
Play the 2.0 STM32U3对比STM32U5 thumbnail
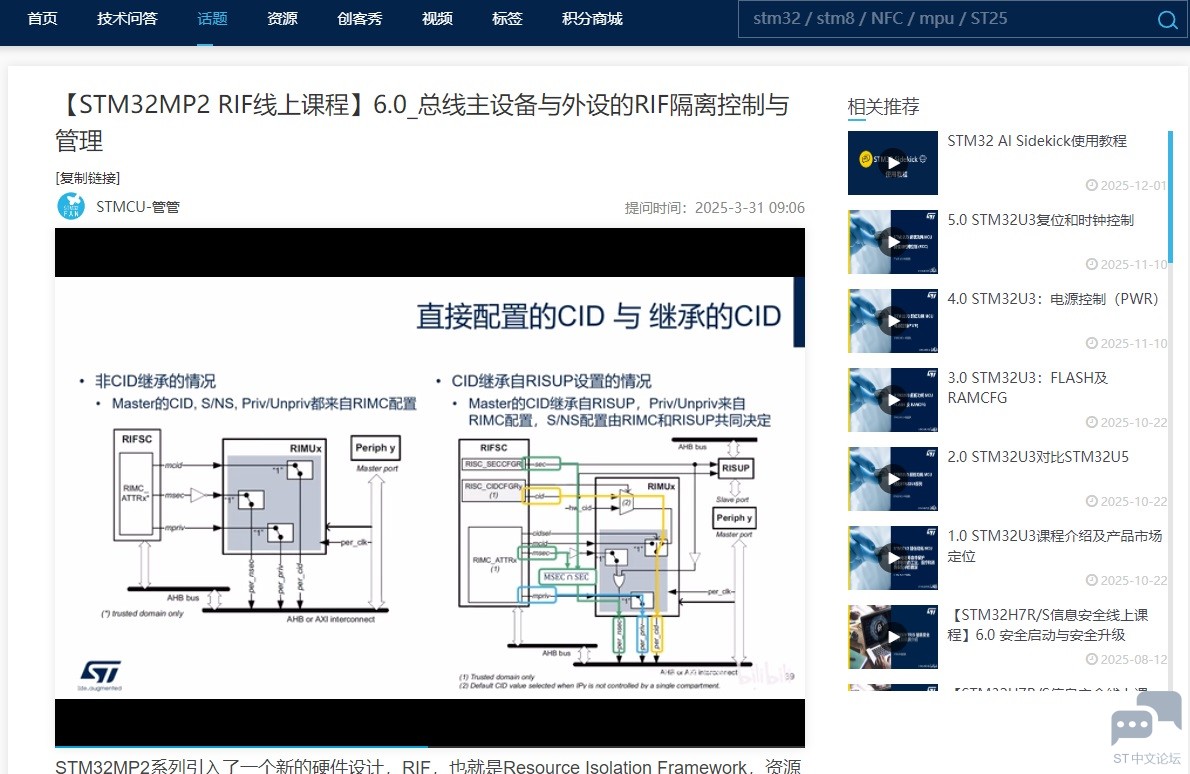pos(892,479)
